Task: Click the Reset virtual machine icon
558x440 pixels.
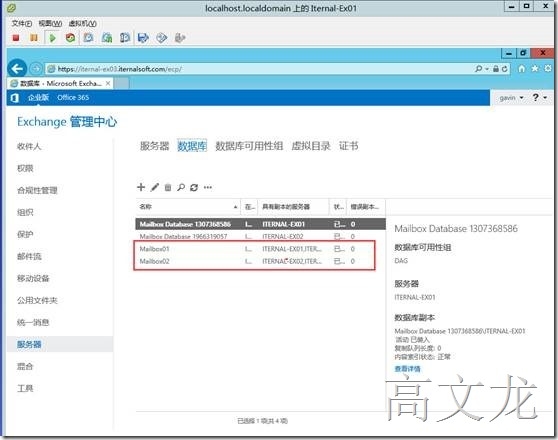Action: click(70, 37)
